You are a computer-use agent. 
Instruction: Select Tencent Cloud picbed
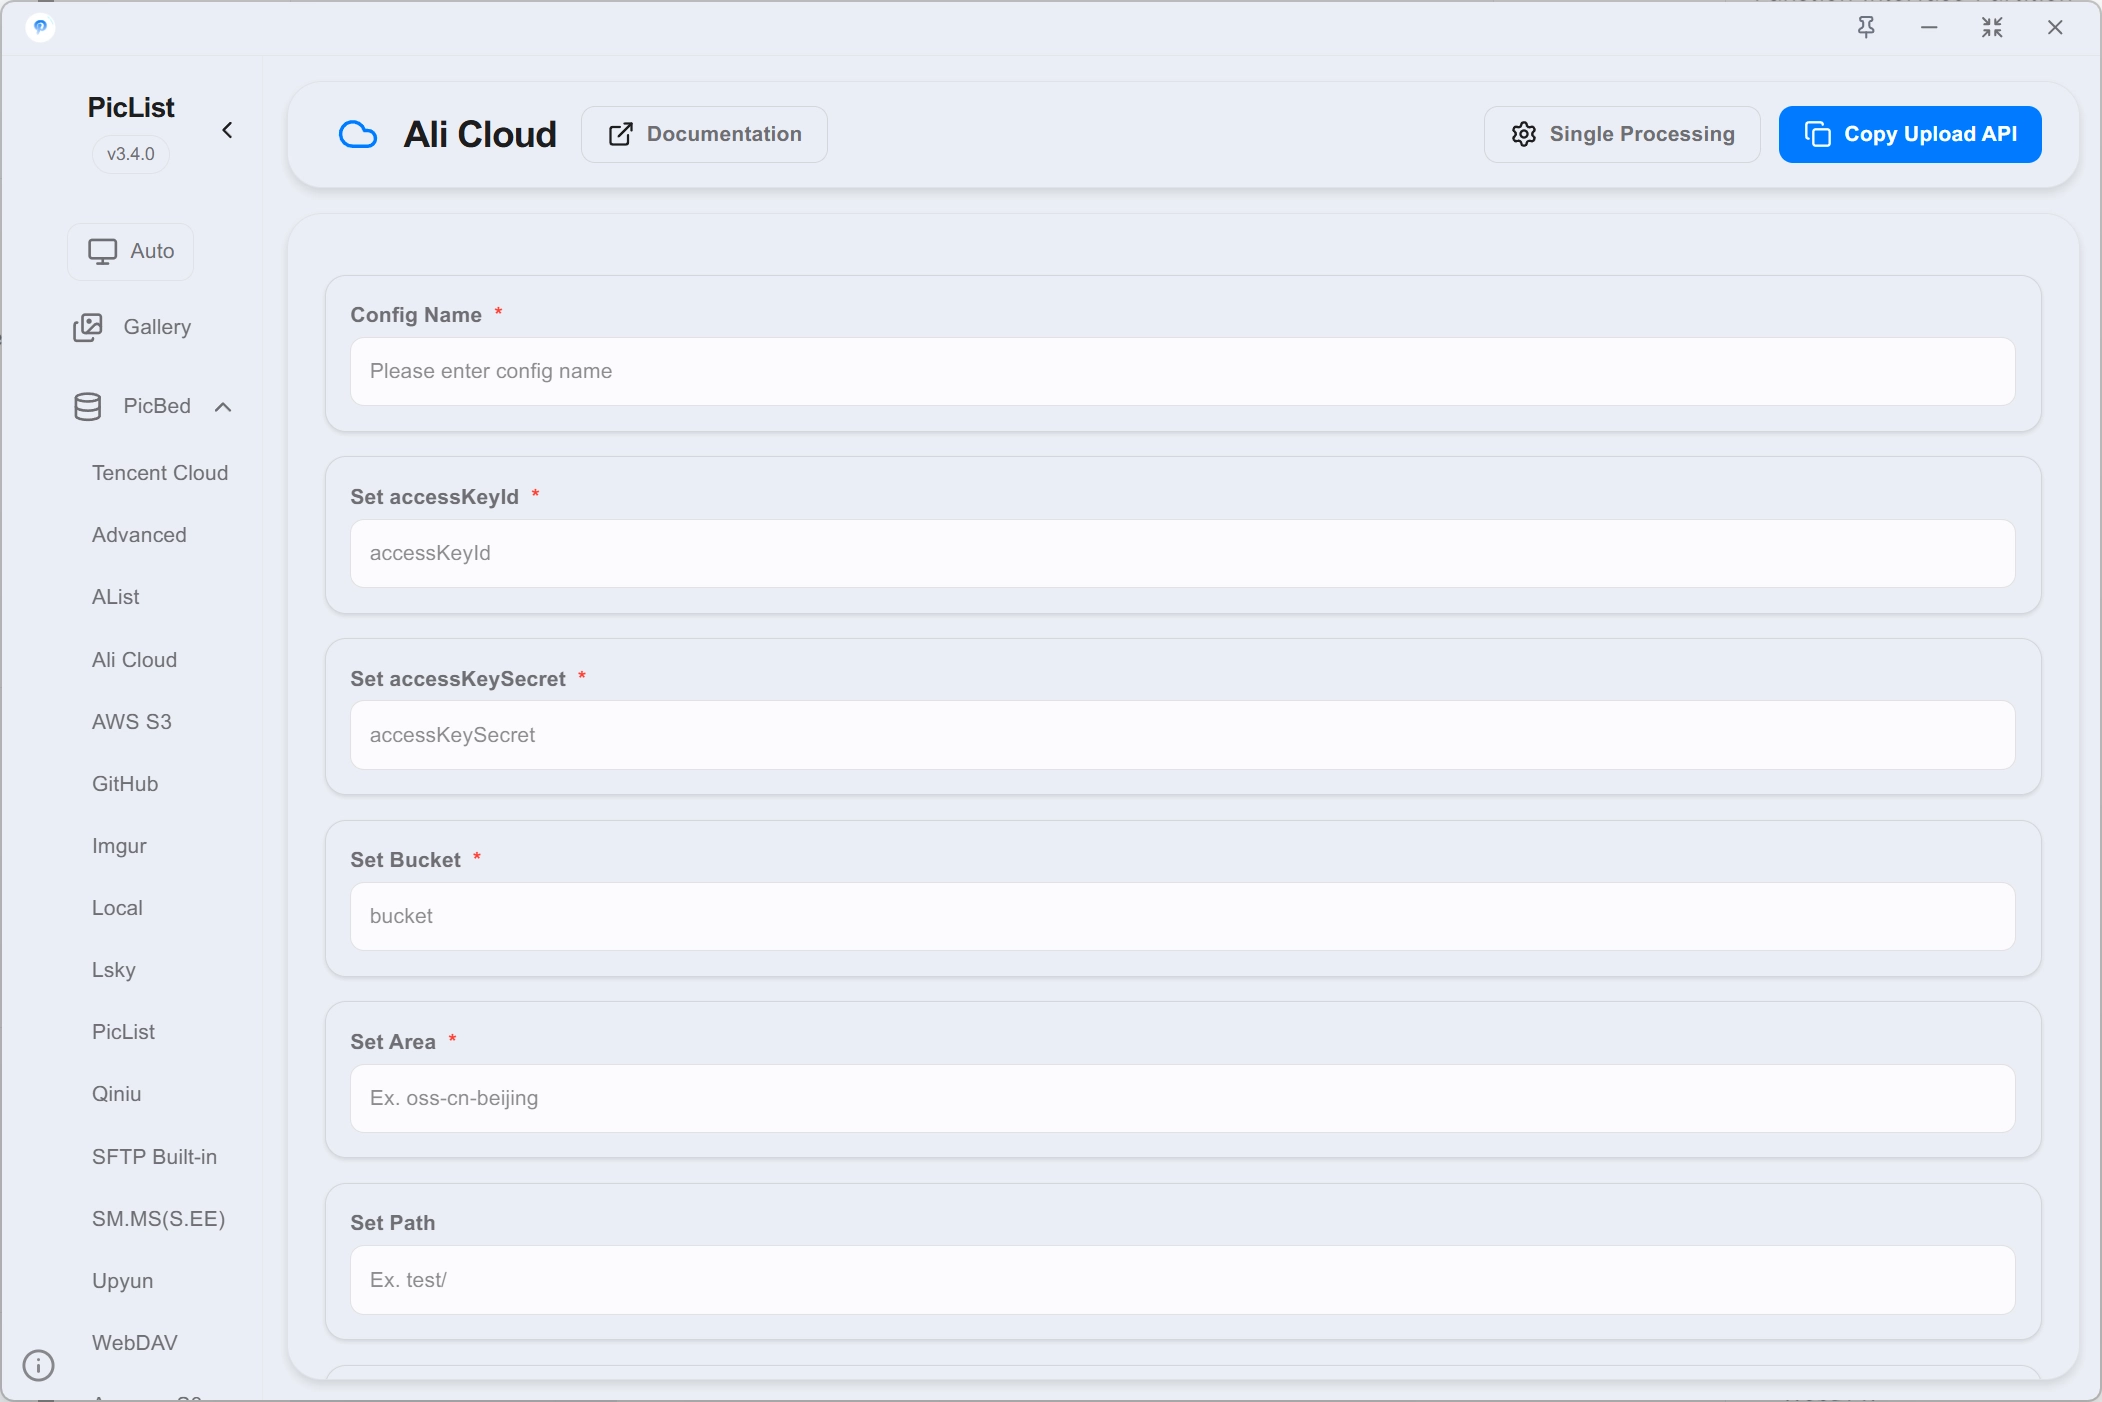point(160,473)
